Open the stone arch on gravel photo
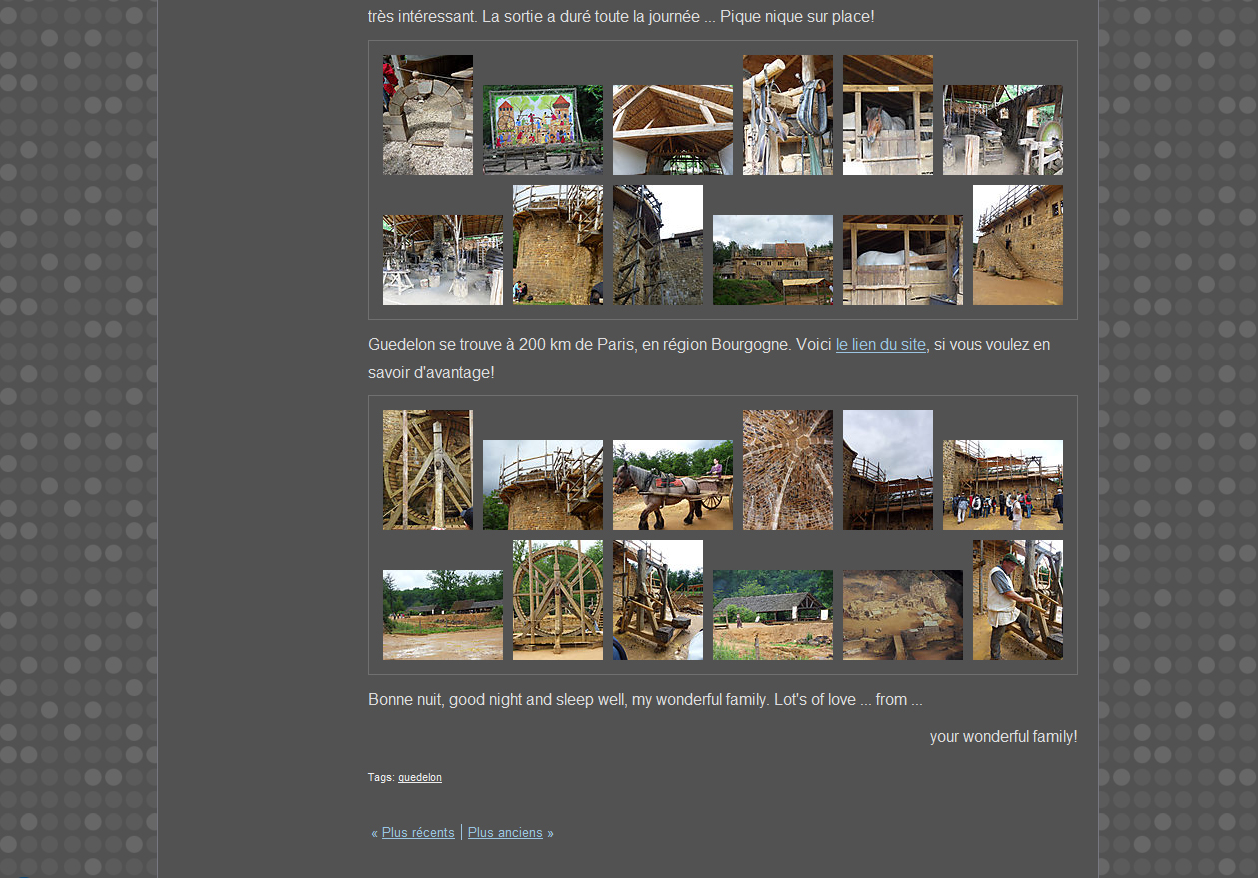This screenshot has height=878, width=1258. pos(428,115)
